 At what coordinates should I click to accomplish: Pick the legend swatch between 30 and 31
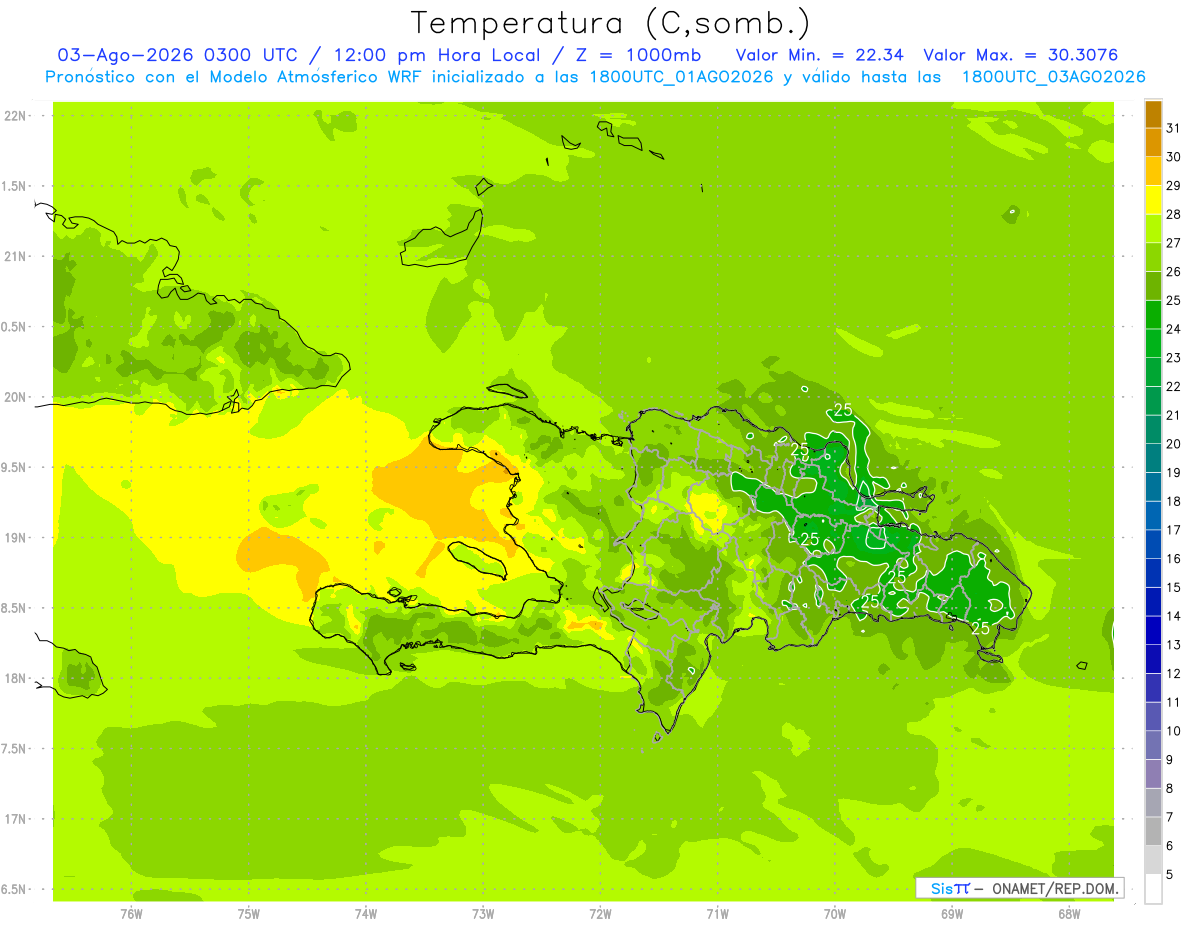pyautogui.click(x=1153, y=143)
